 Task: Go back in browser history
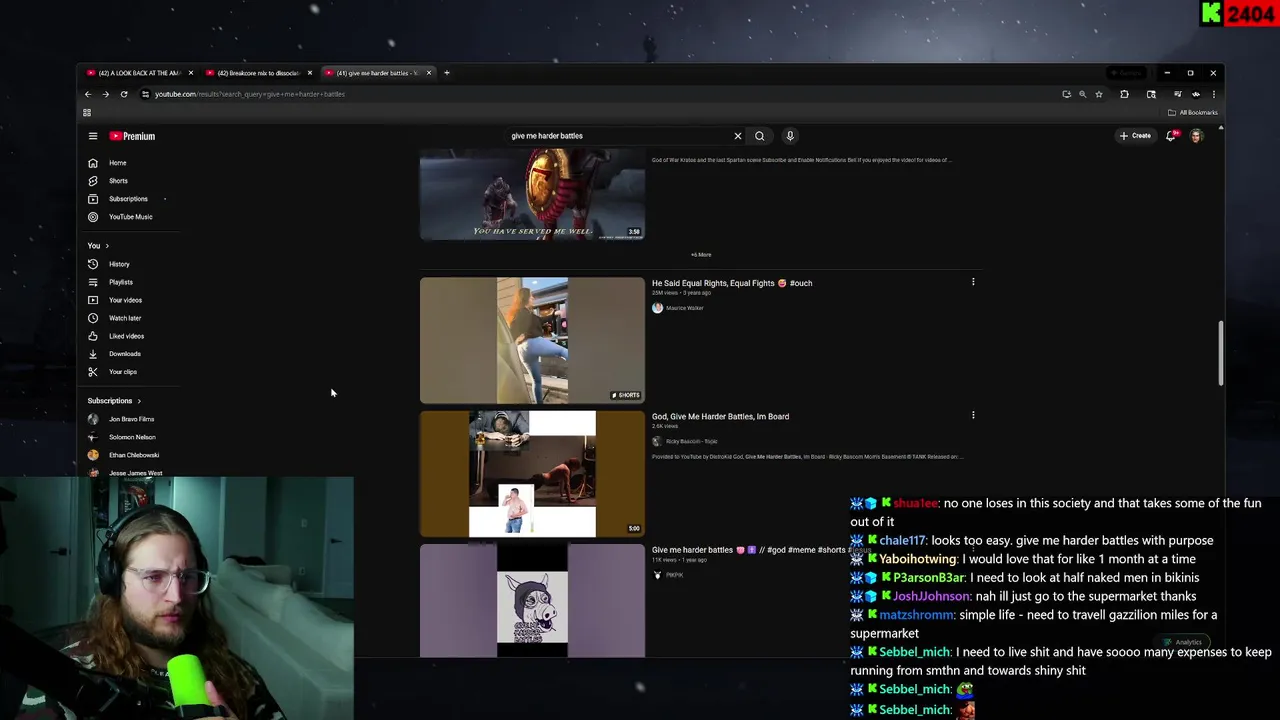88,94
